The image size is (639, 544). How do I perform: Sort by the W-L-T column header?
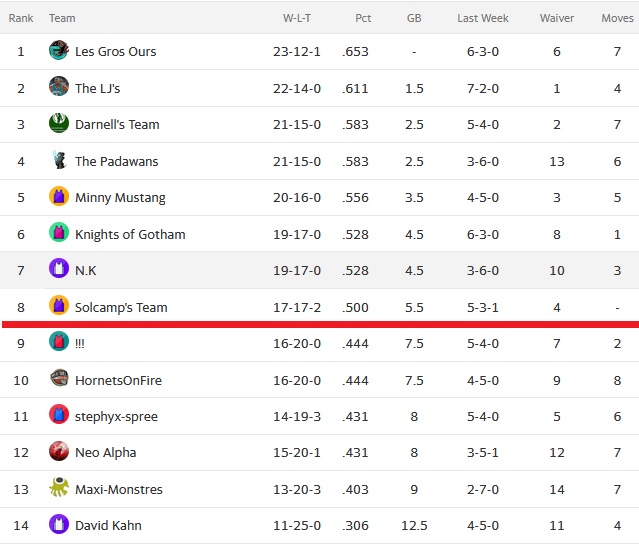click(x=297, y=18)
